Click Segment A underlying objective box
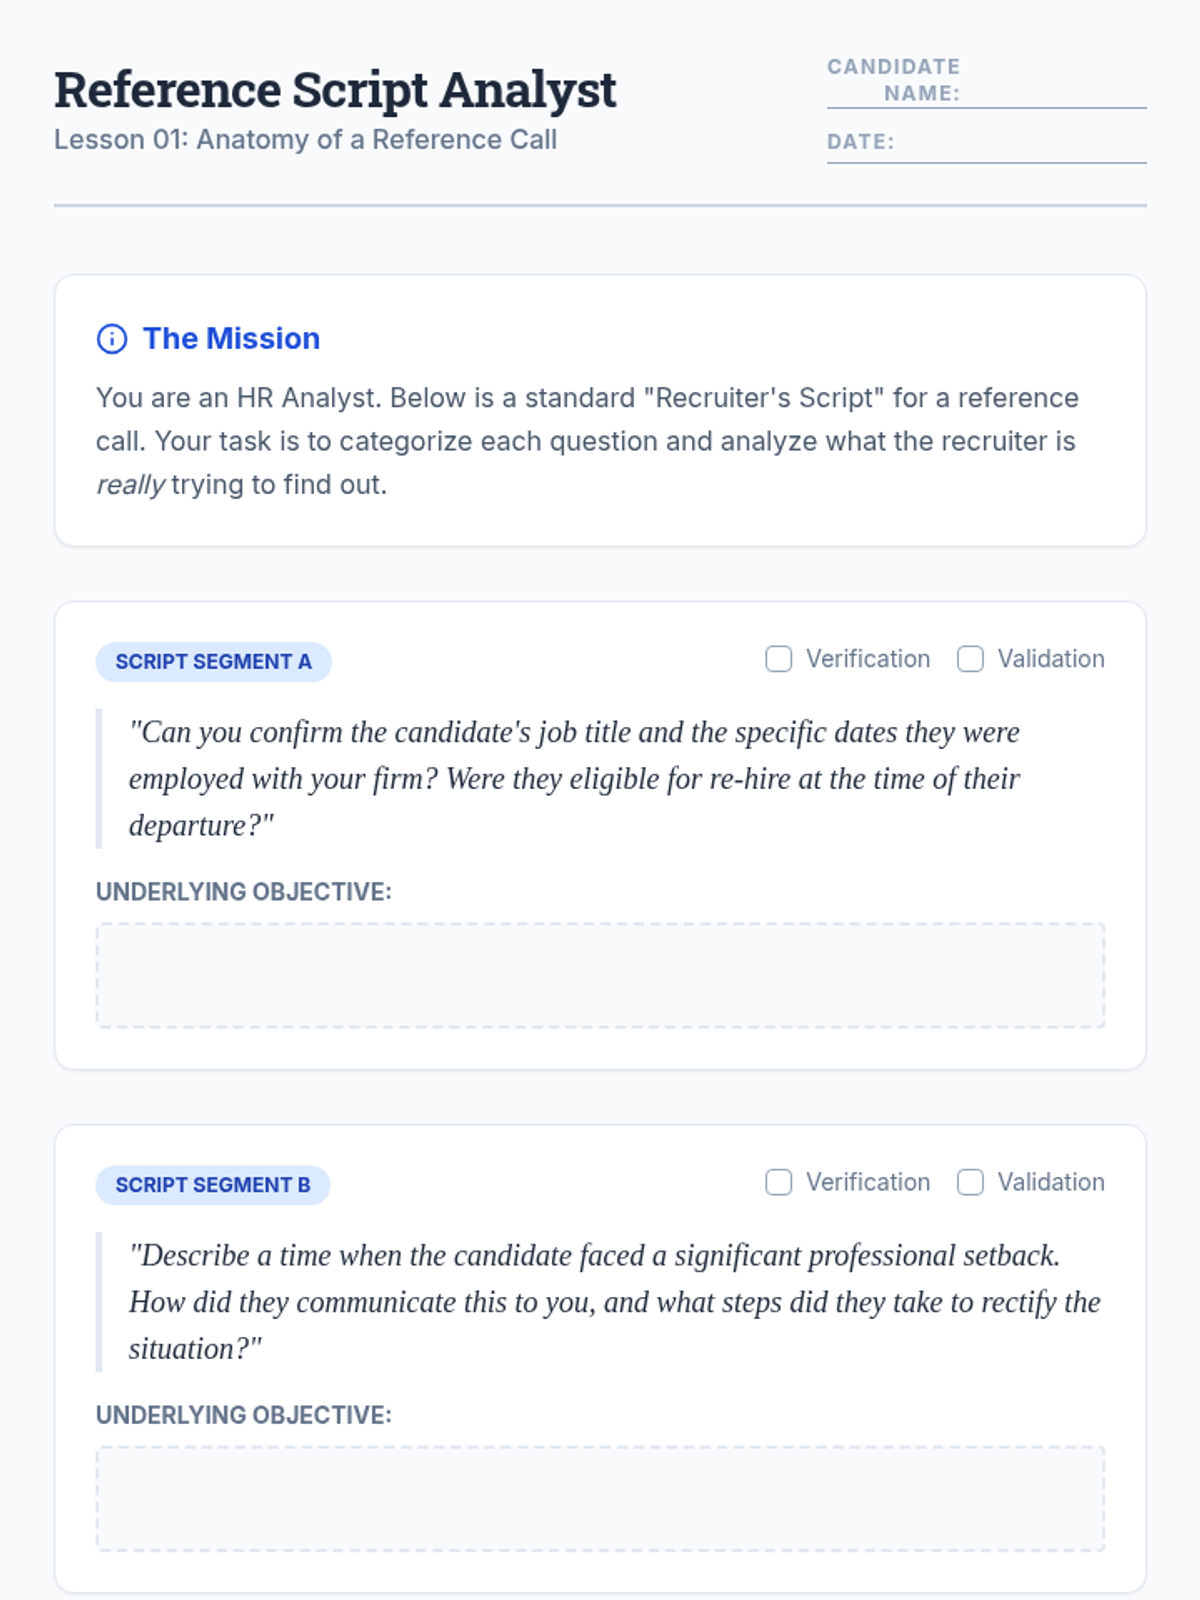This screenshot has height=1600, width=1200. 600,975
